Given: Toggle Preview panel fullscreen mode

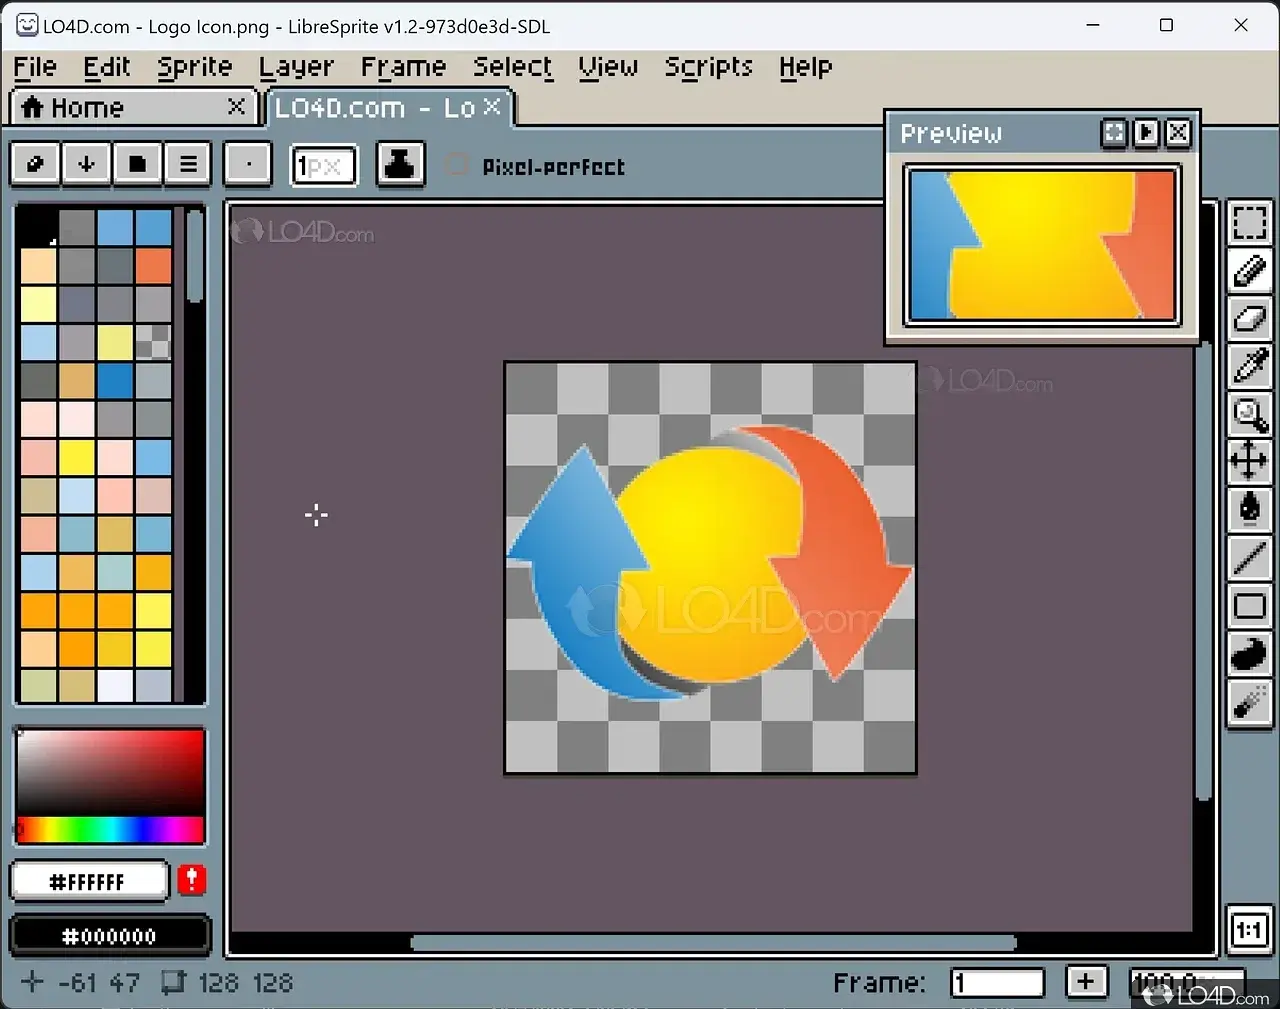Looking at the screenshot, I should [x=1114, y=133].
